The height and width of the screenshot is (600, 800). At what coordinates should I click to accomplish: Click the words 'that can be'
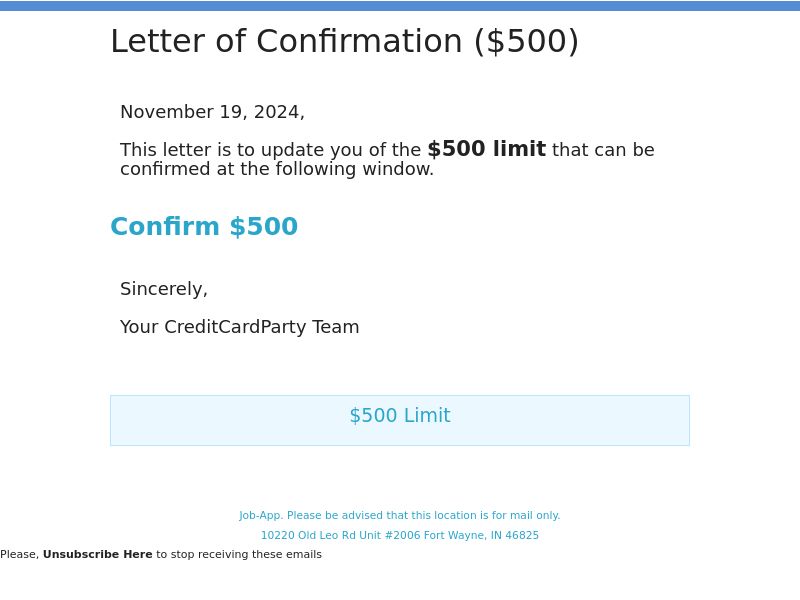tap(603, 151)
